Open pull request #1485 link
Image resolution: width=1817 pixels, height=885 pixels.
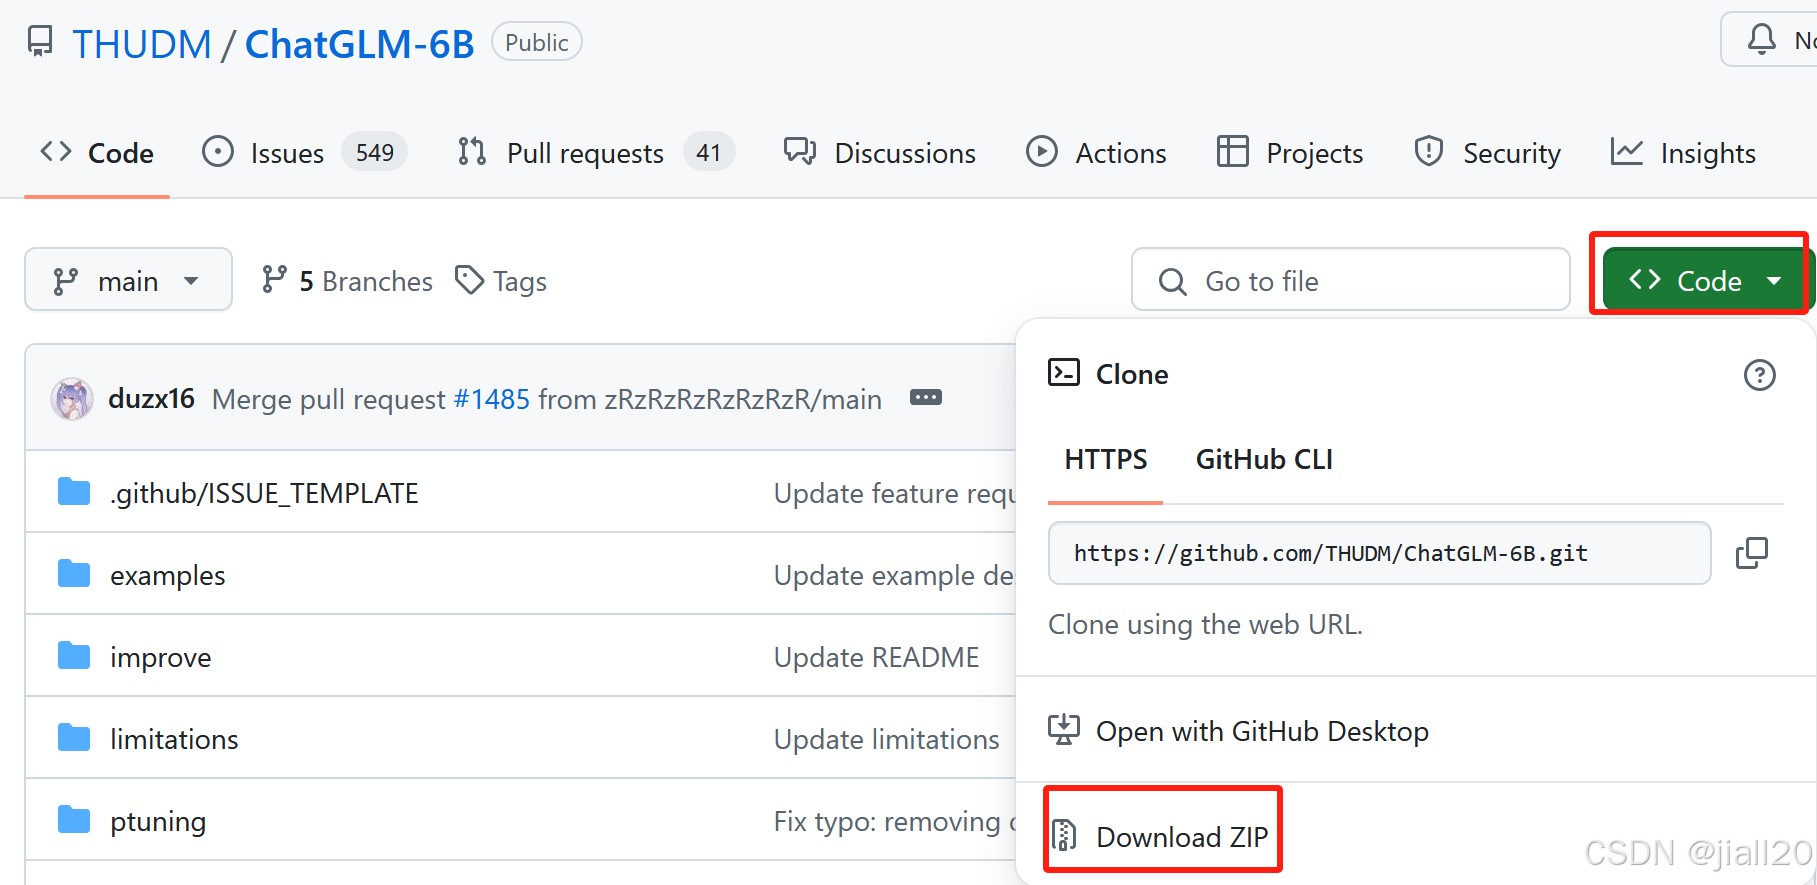coord(492,399)
